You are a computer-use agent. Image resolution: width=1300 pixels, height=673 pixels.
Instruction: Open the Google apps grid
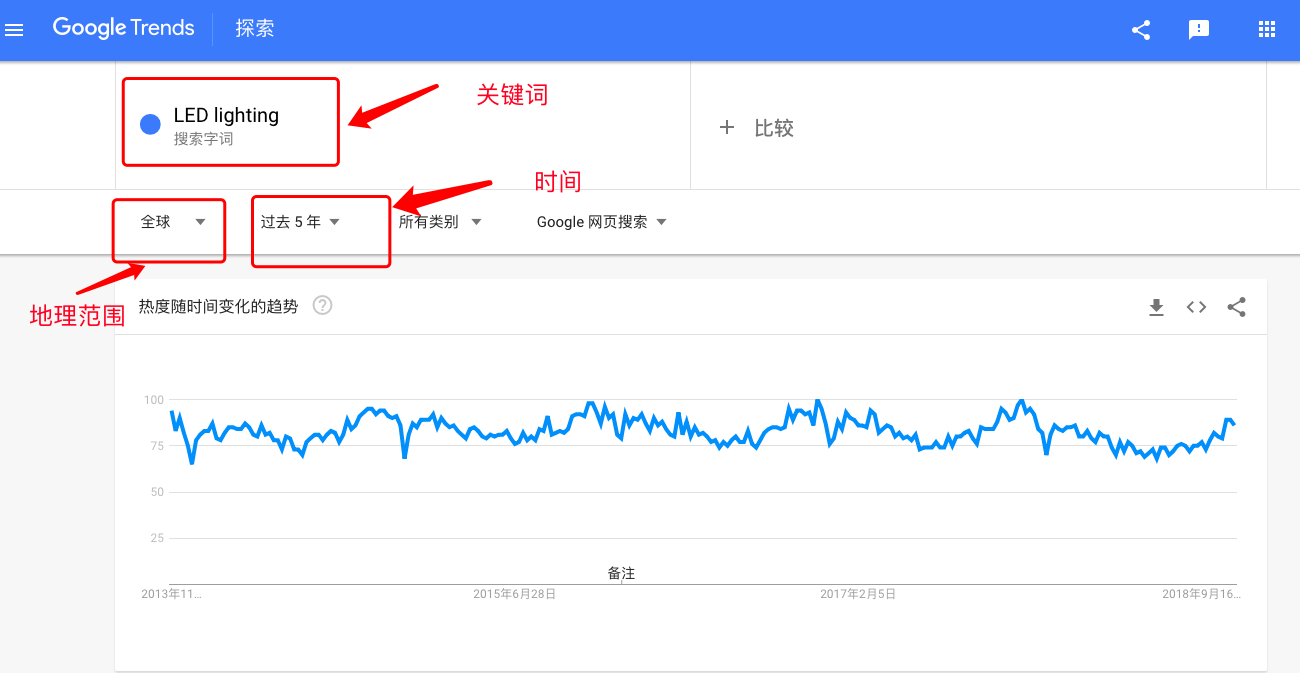(1267, 30)
